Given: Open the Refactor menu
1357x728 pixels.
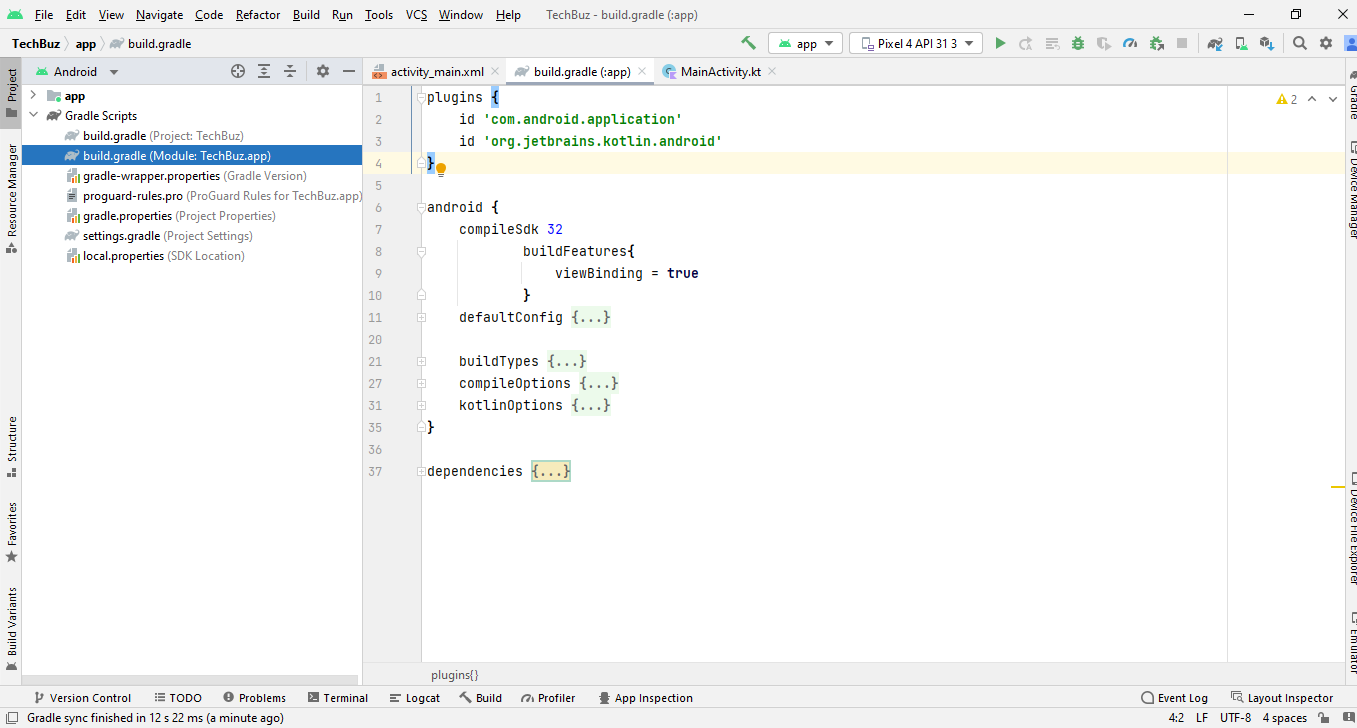Looking at the screenshot, I should point(257,15).
